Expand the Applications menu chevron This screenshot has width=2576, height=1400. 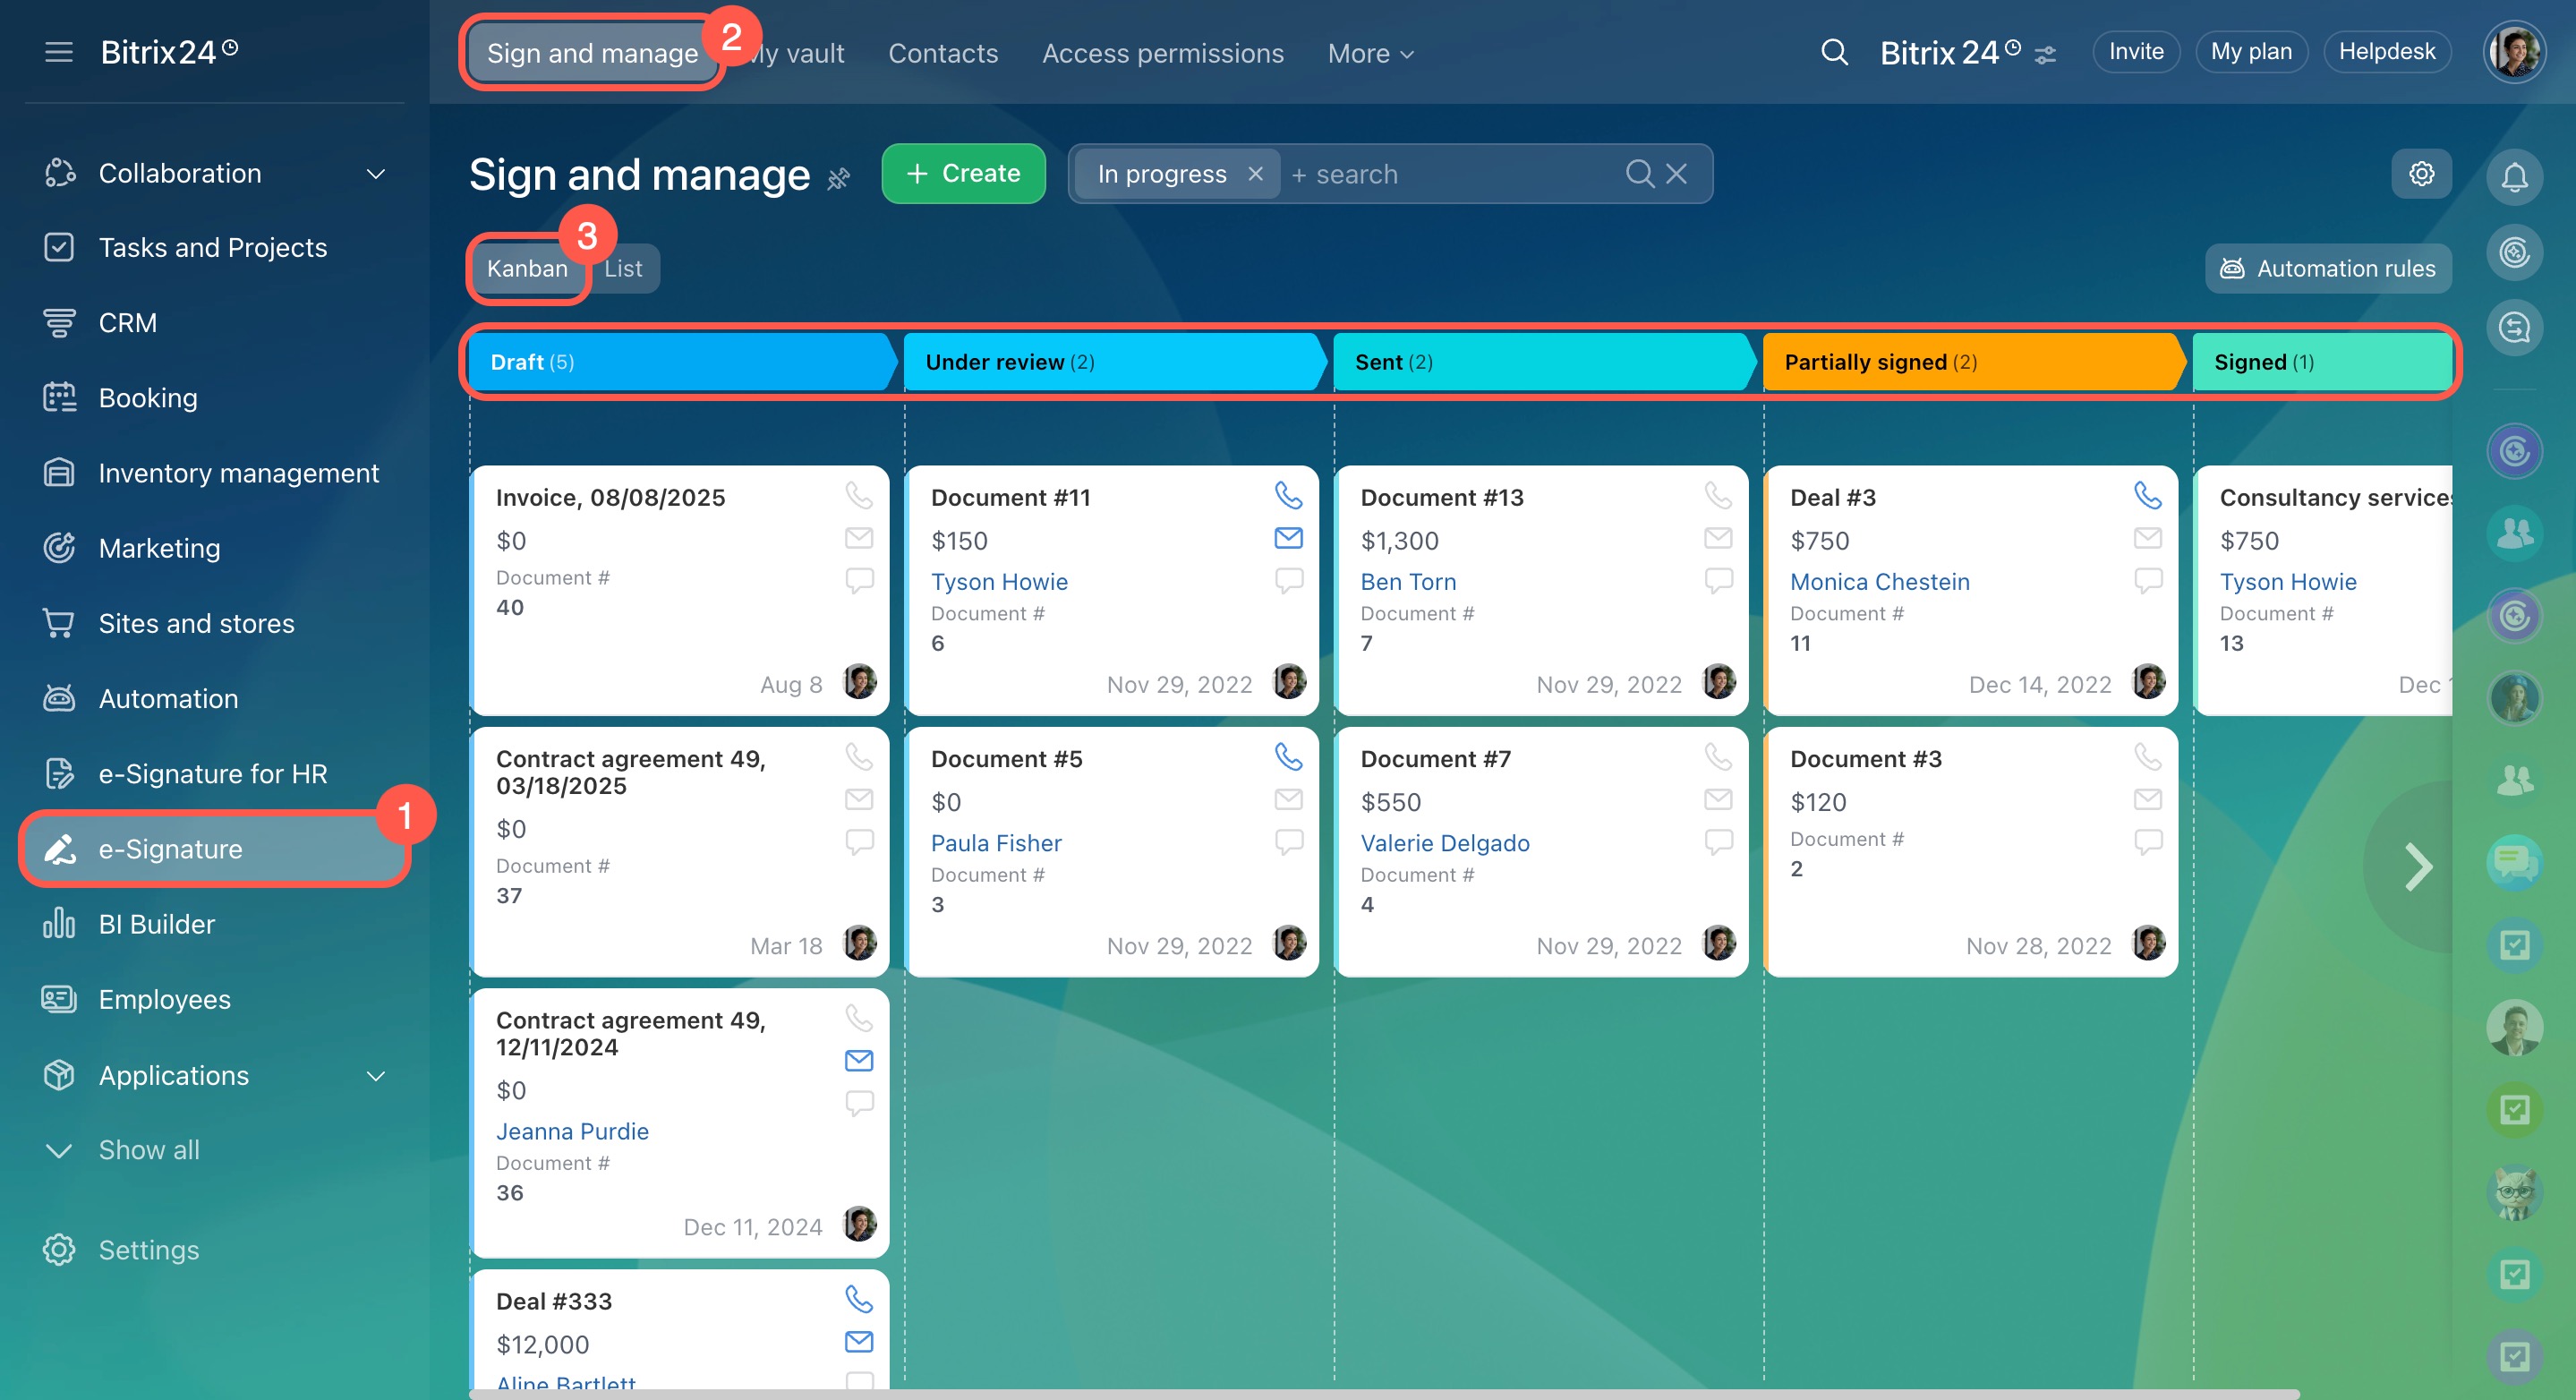pyautogui.click(x=376, y=1076)
